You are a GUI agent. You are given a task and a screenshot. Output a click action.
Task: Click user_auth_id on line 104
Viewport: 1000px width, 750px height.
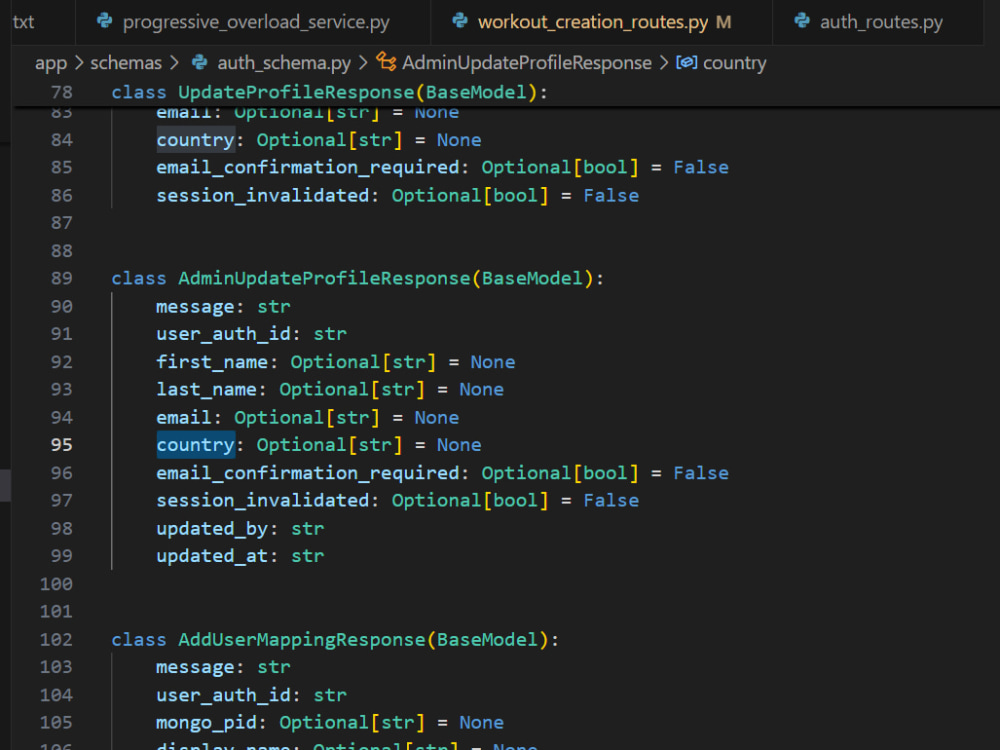tap(224, 695)
